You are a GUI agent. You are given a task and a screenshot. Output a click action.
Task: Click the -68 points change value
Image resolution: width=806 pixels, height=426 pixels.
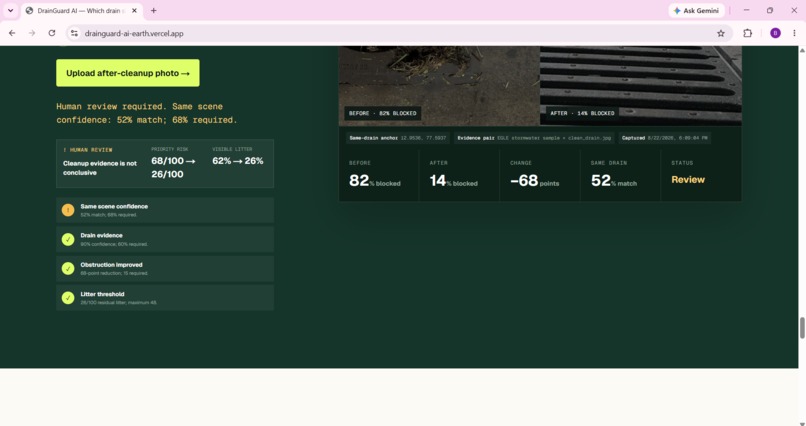535,181
